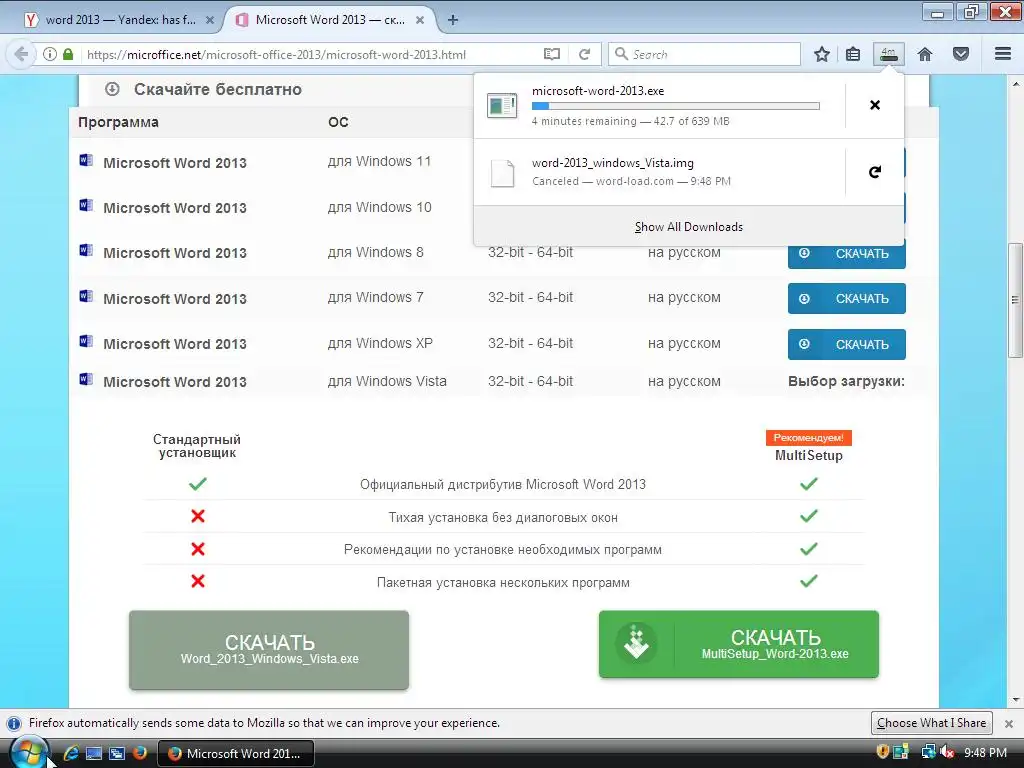Screen dimensions: 1024x768
Task: Click the MultiSetup column heading
Action: [x=808, y=455]
